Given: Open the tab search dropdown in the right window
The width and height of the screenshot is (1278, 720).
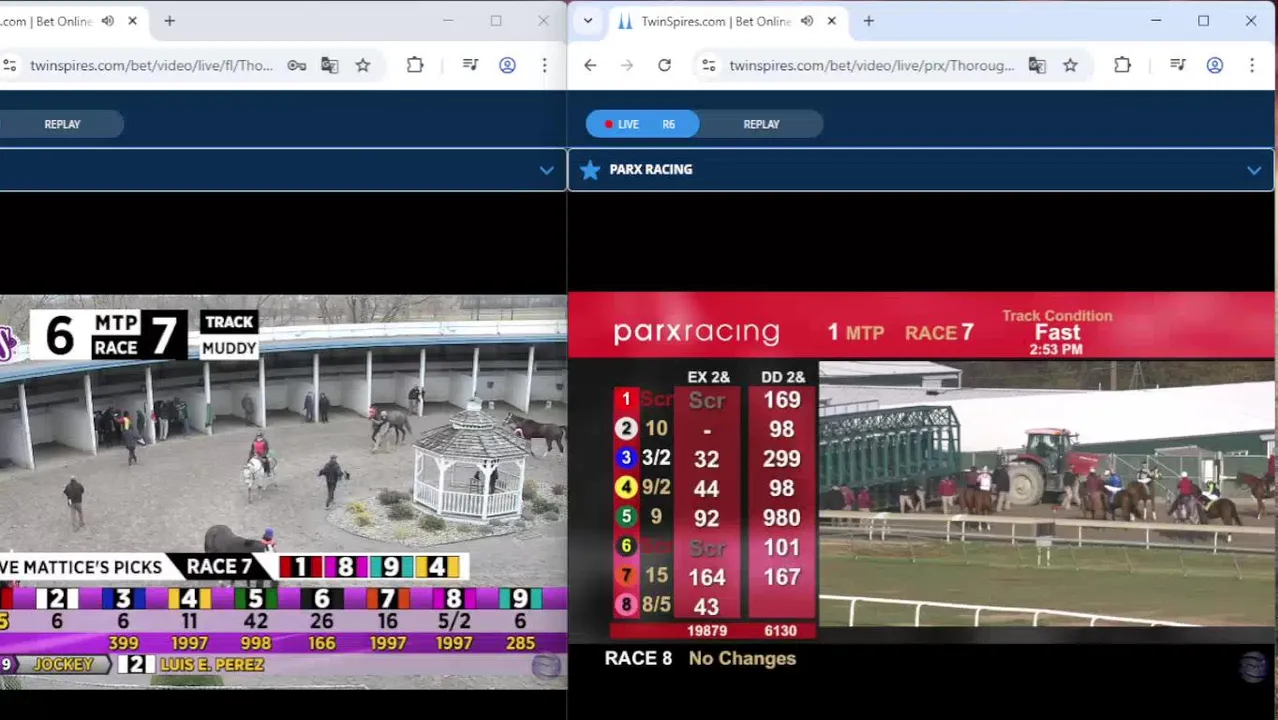Looking at the screenshot, I should [x=588, y=21].
